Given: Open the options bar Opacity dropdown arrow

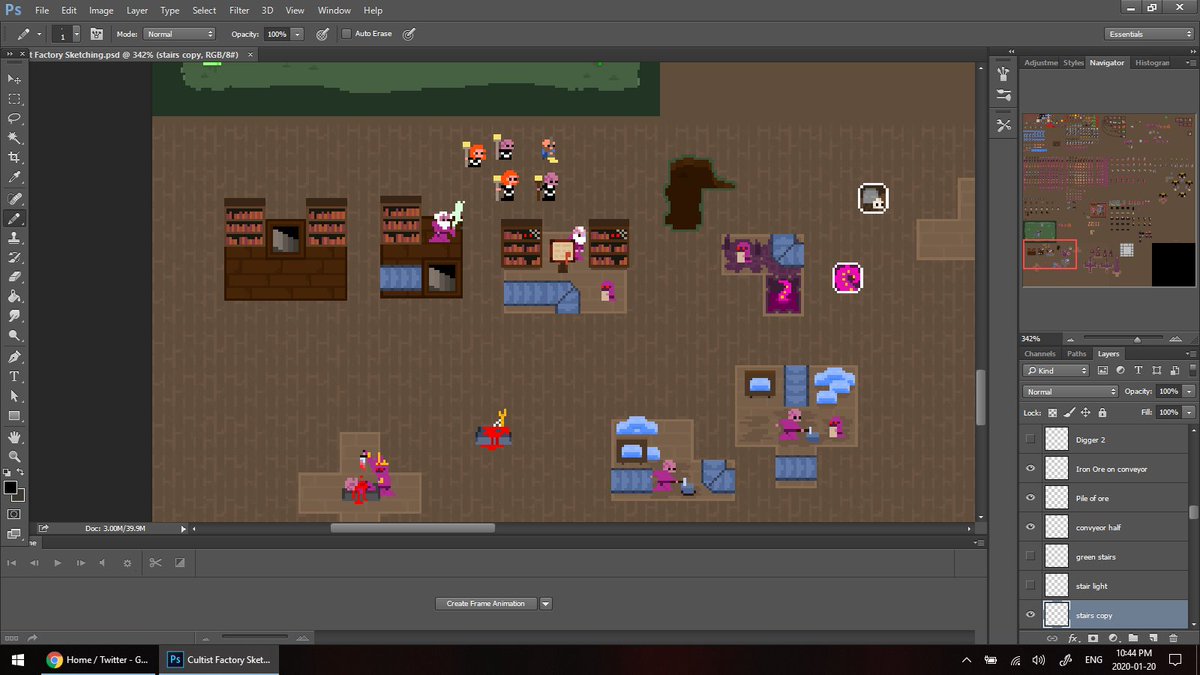Looking at the screenshot, I should [298, 34].
